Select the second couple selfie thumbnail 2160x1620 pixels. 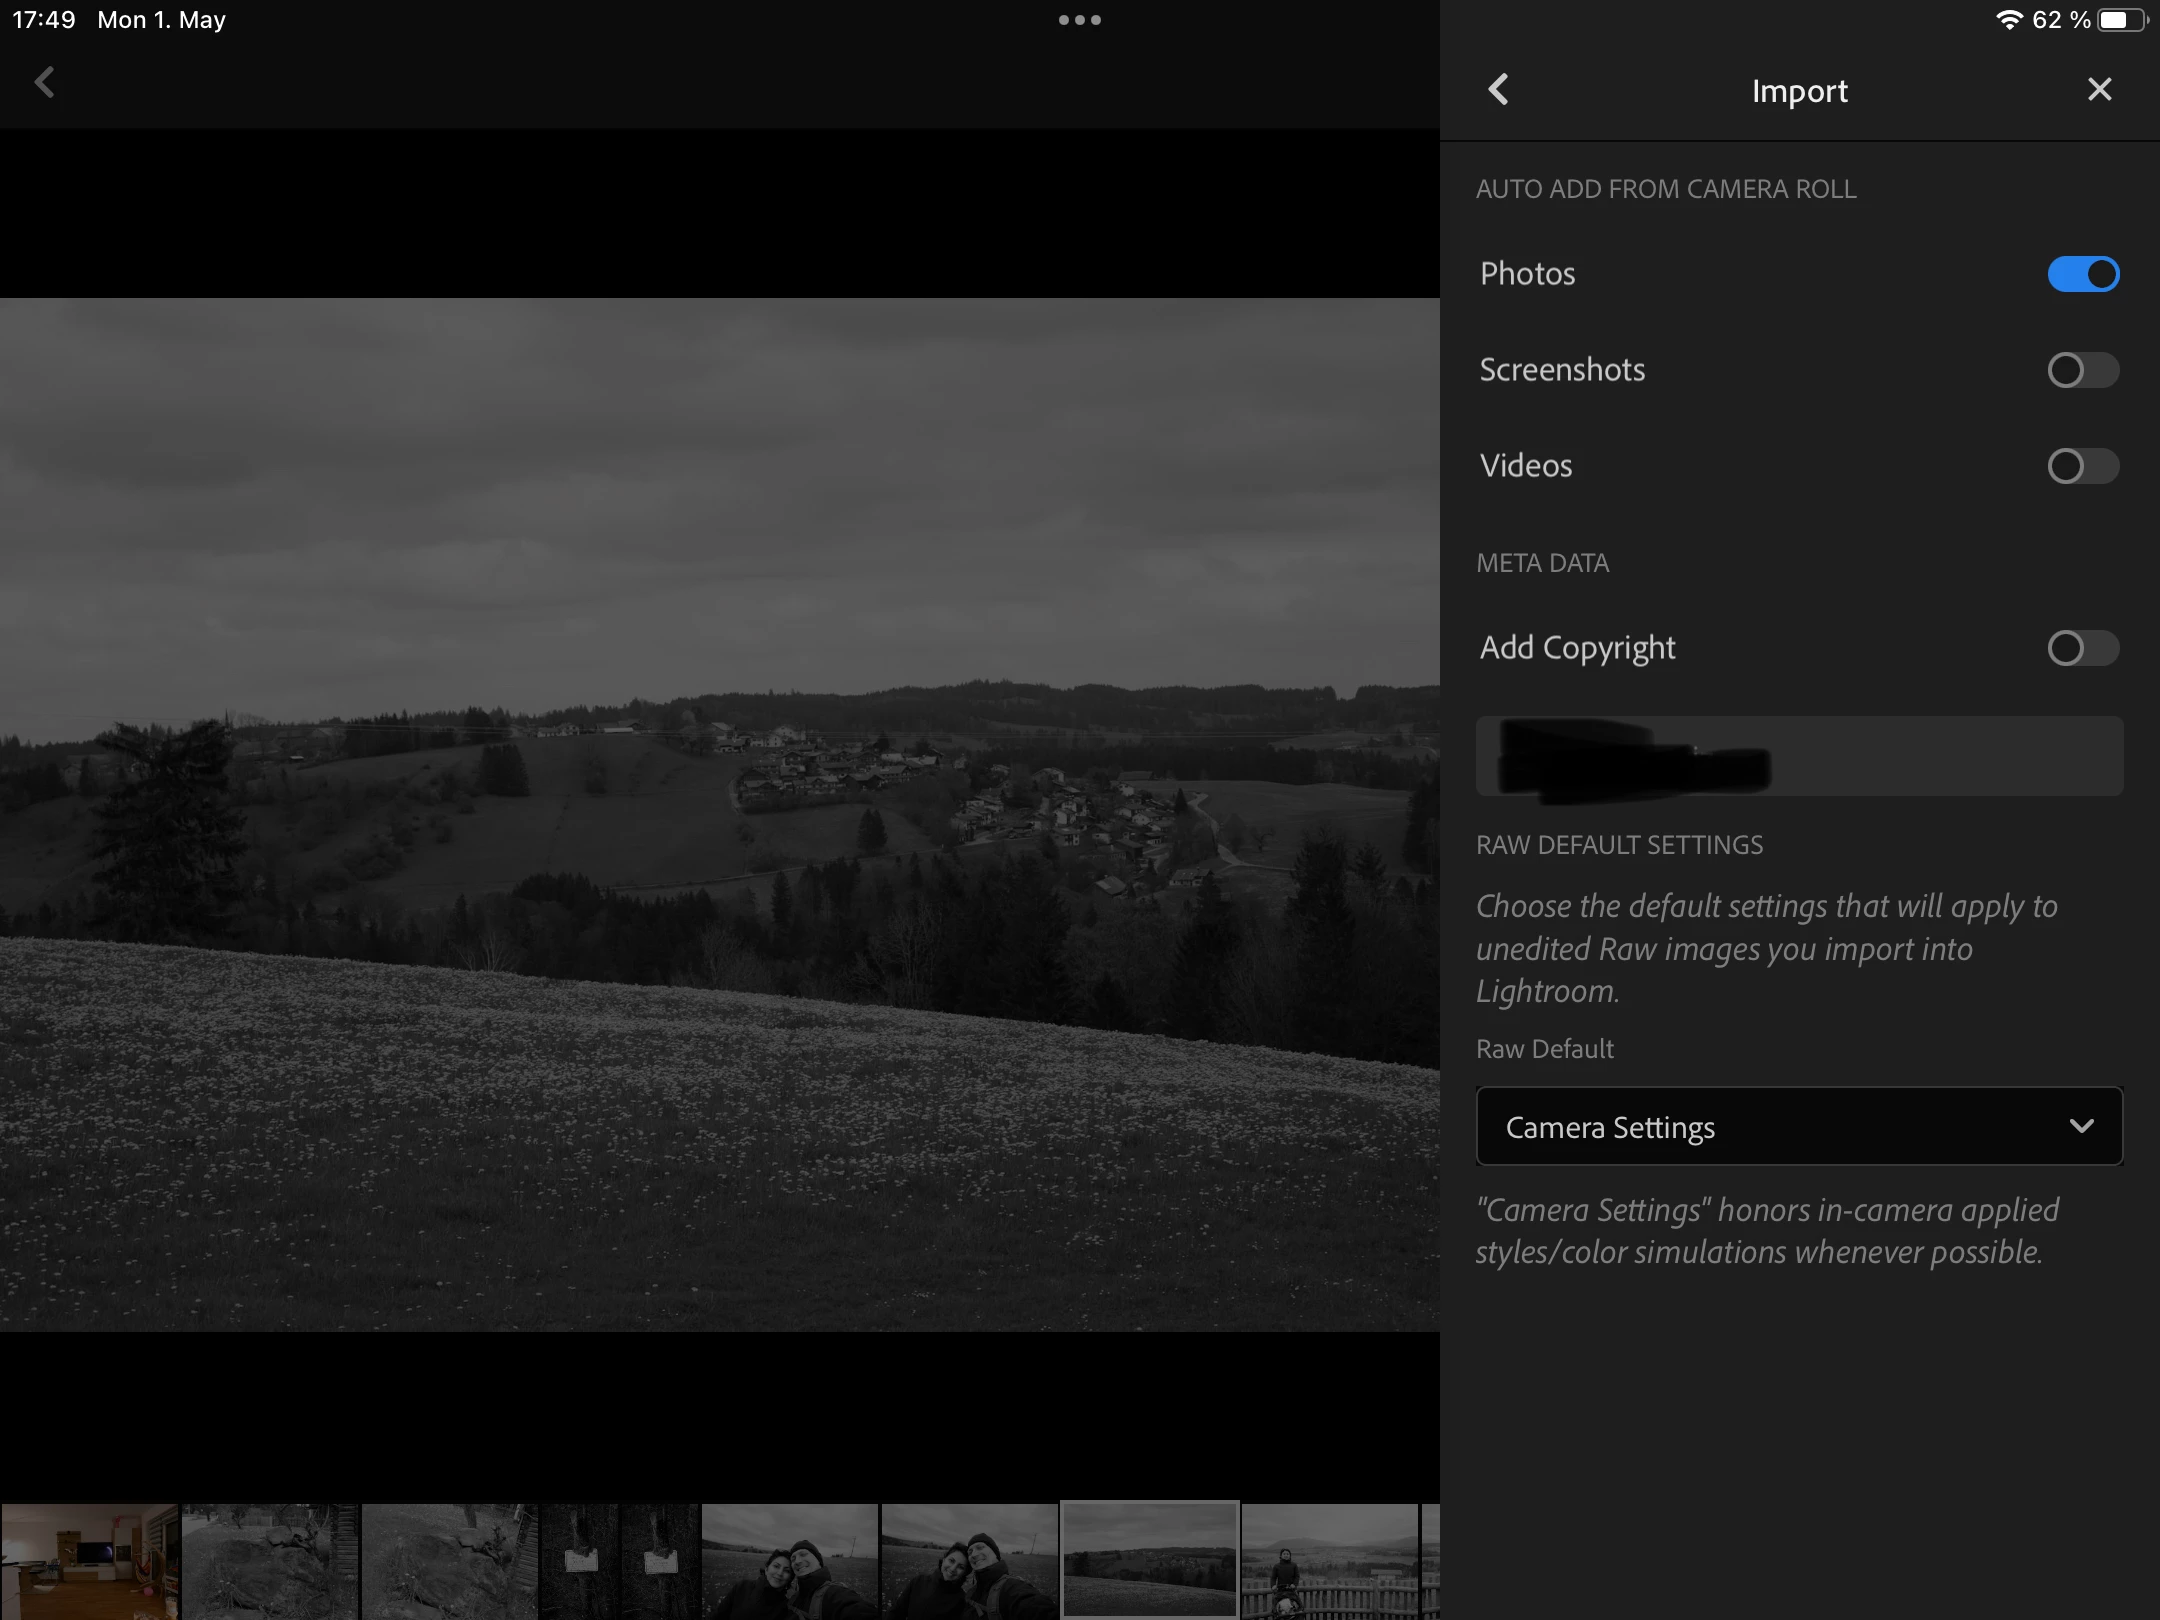[969, 1560]
